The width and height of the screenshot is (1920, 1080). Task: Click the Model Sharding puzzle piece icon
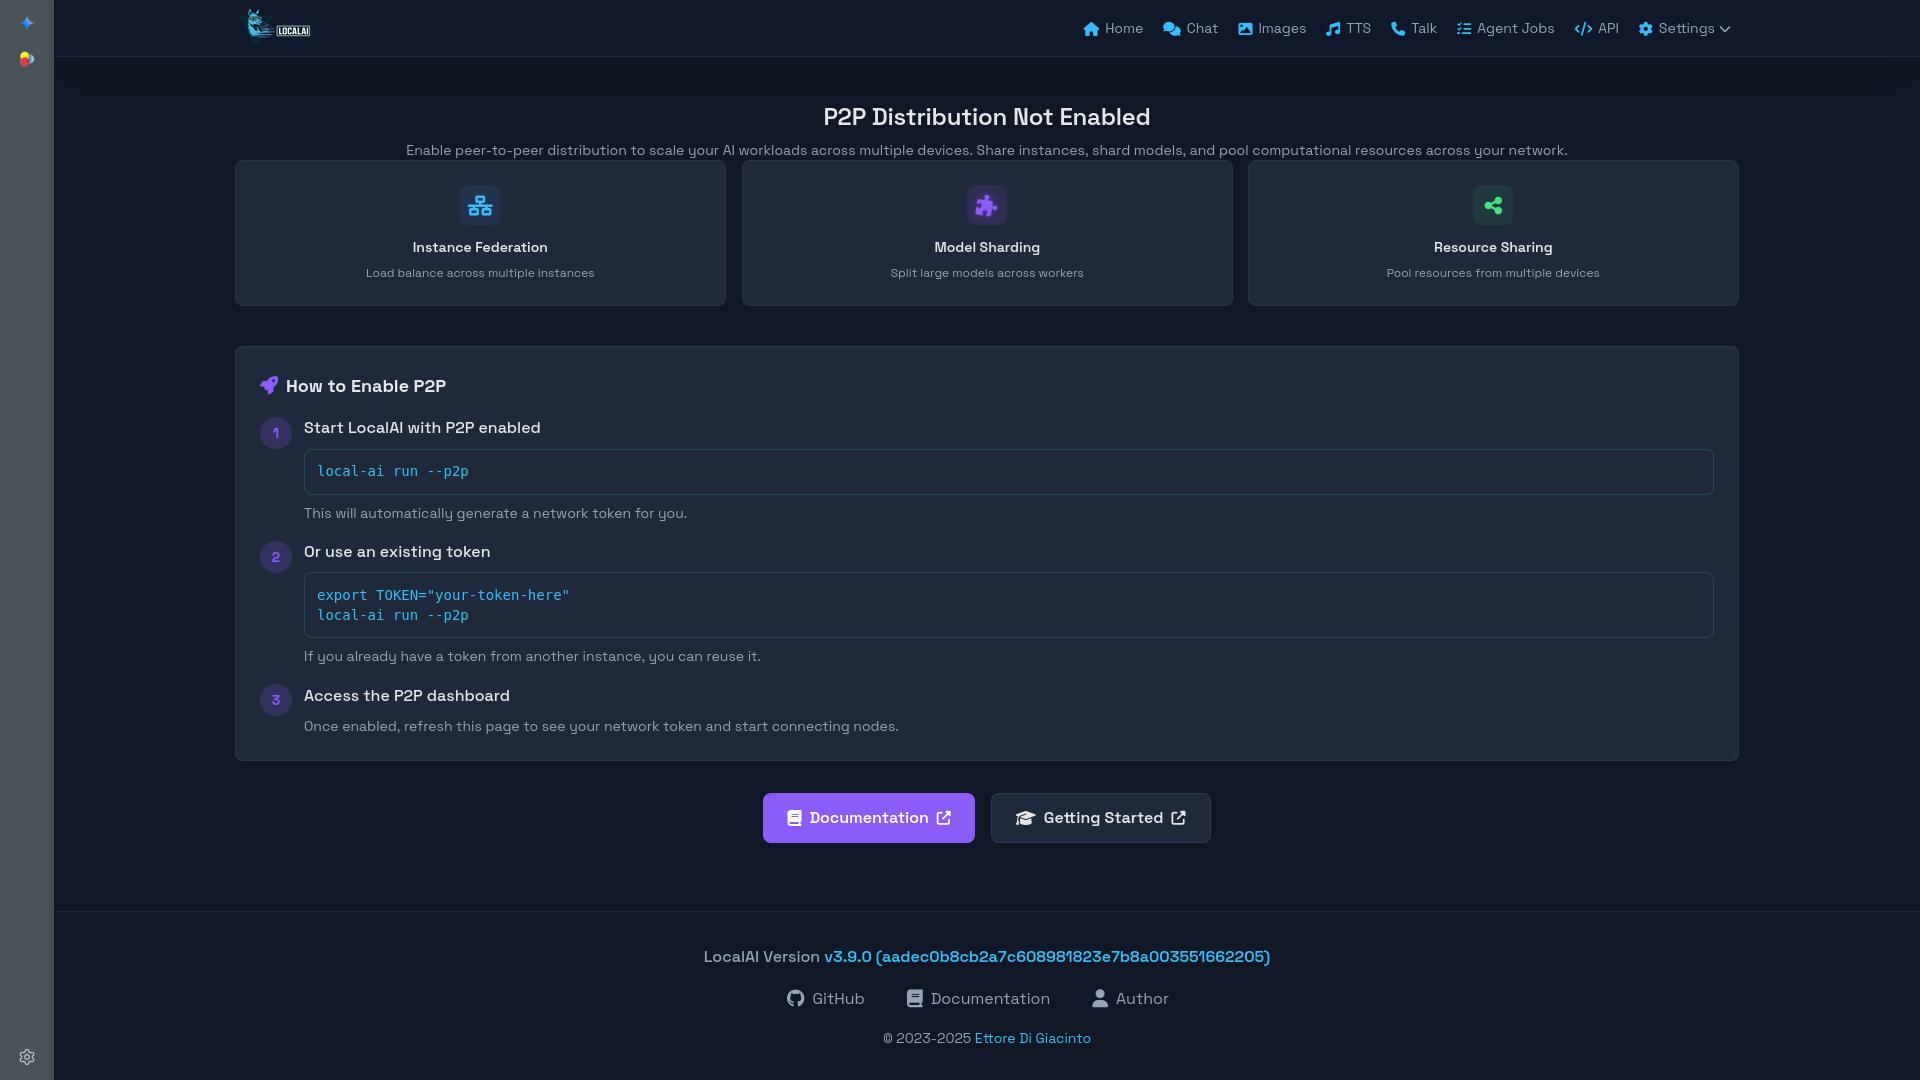[x=987, y=205]
